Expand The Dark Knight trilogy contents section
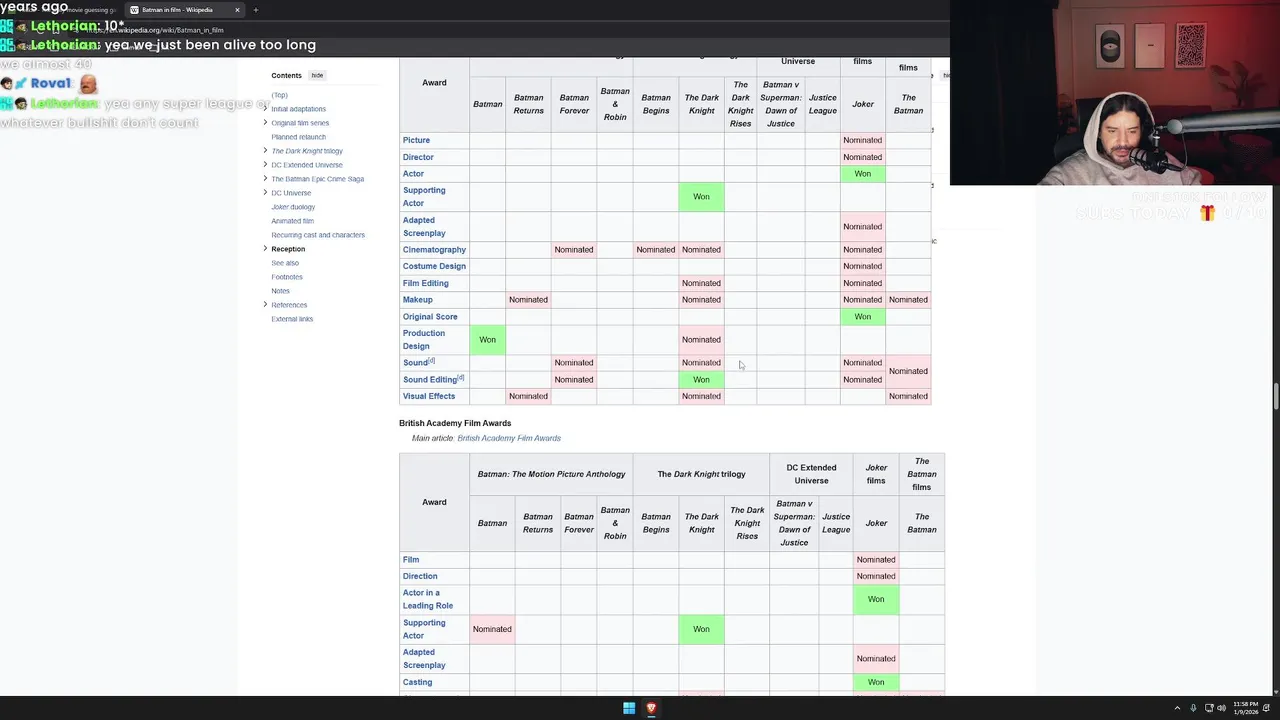 (265, 151)
